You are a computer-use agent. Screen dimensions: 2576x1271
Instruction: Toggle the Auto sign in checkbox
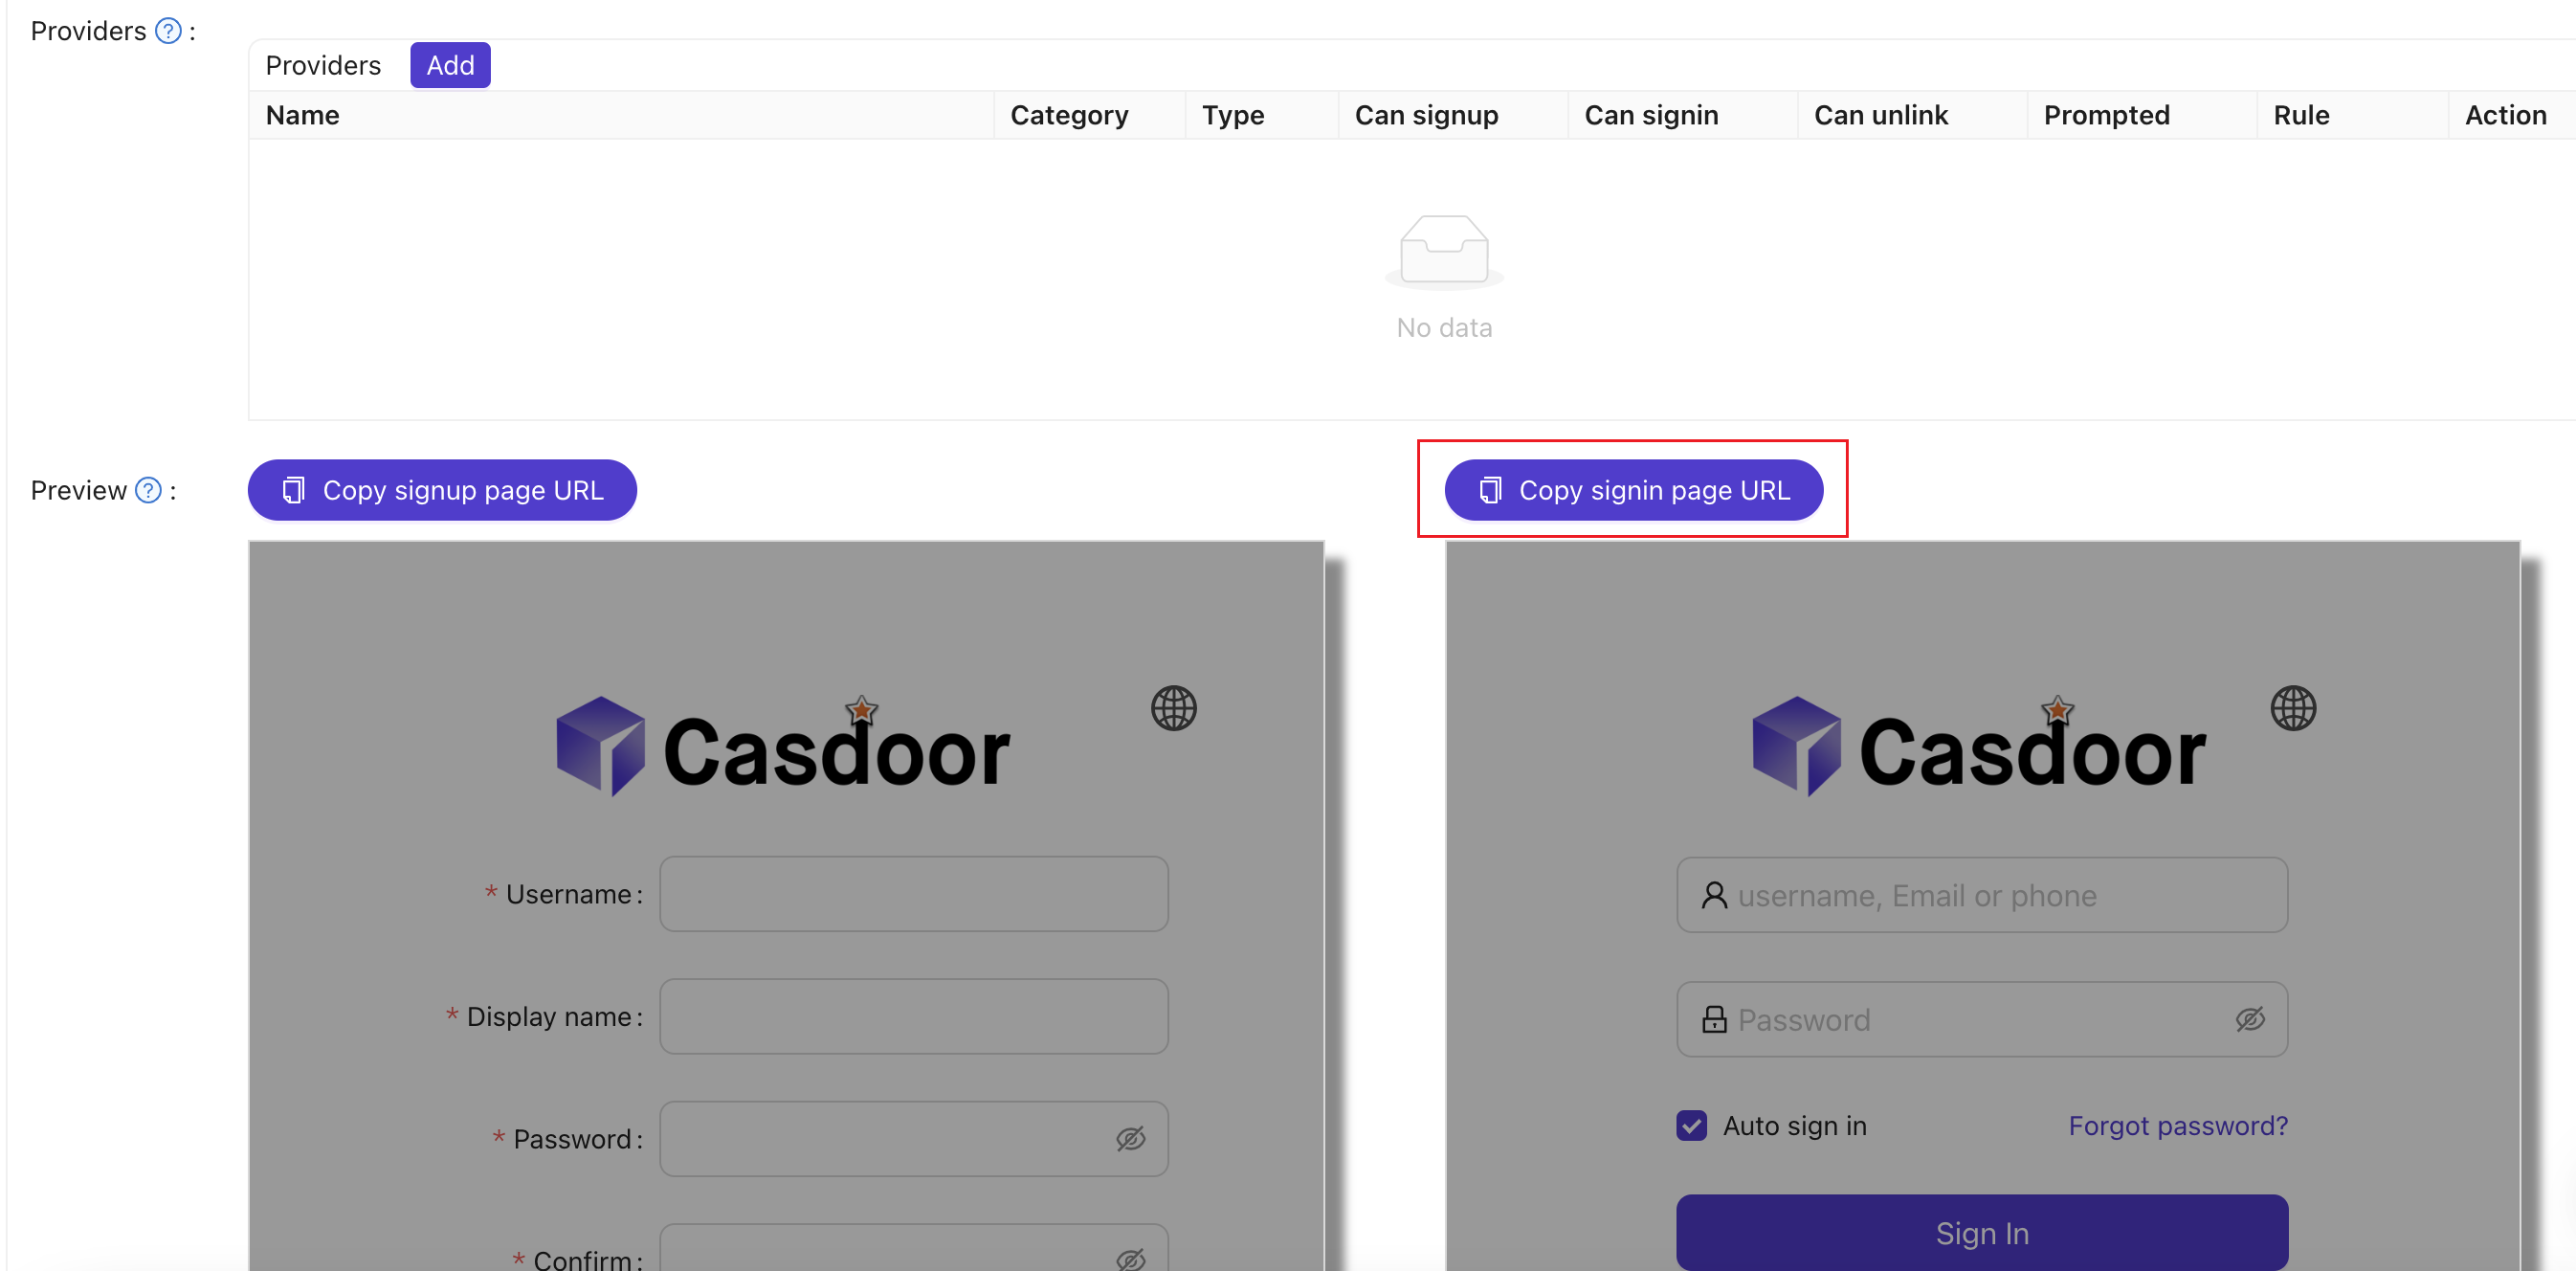point(1690,1125)
